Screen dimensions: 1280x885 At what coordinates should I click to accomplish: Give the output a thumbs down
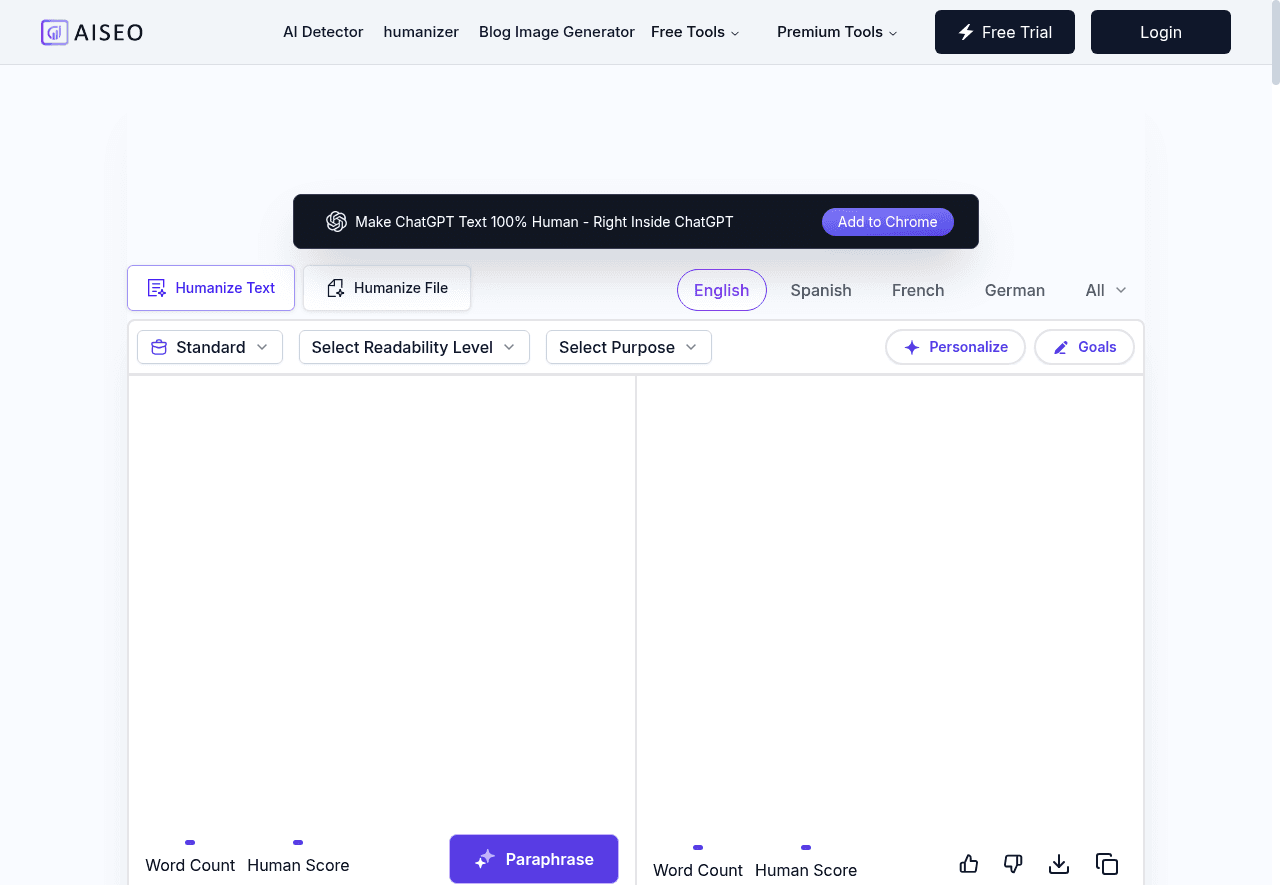pyautogui.click(x=1013, y=863)
